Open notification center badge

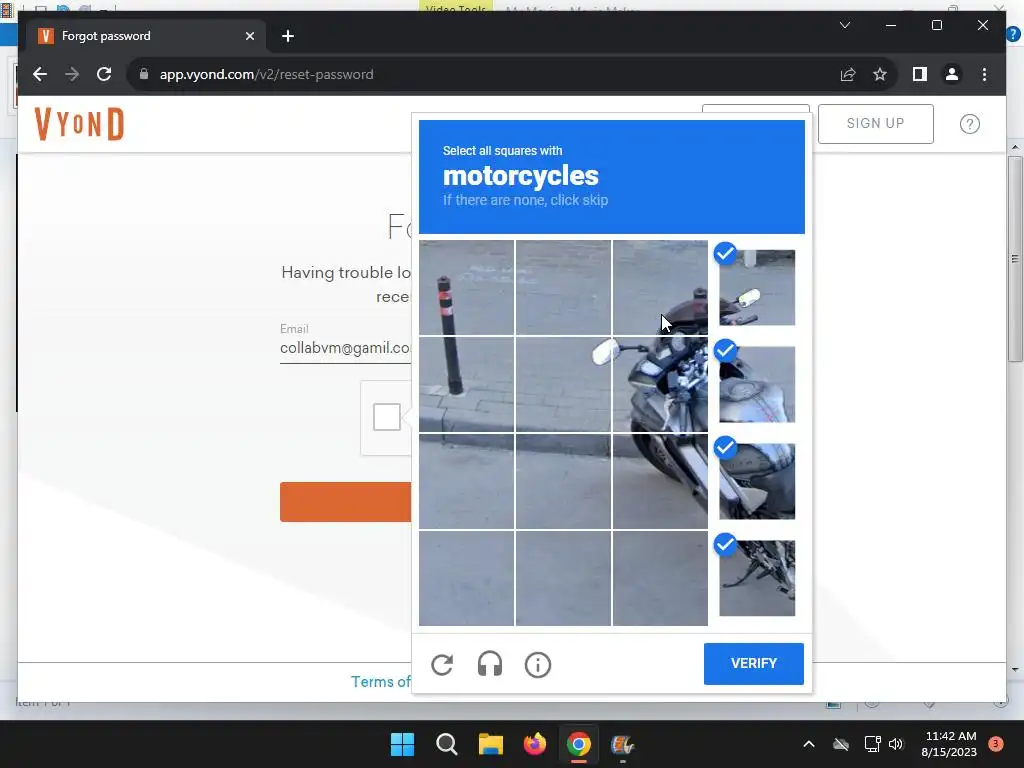pos(996,744)
